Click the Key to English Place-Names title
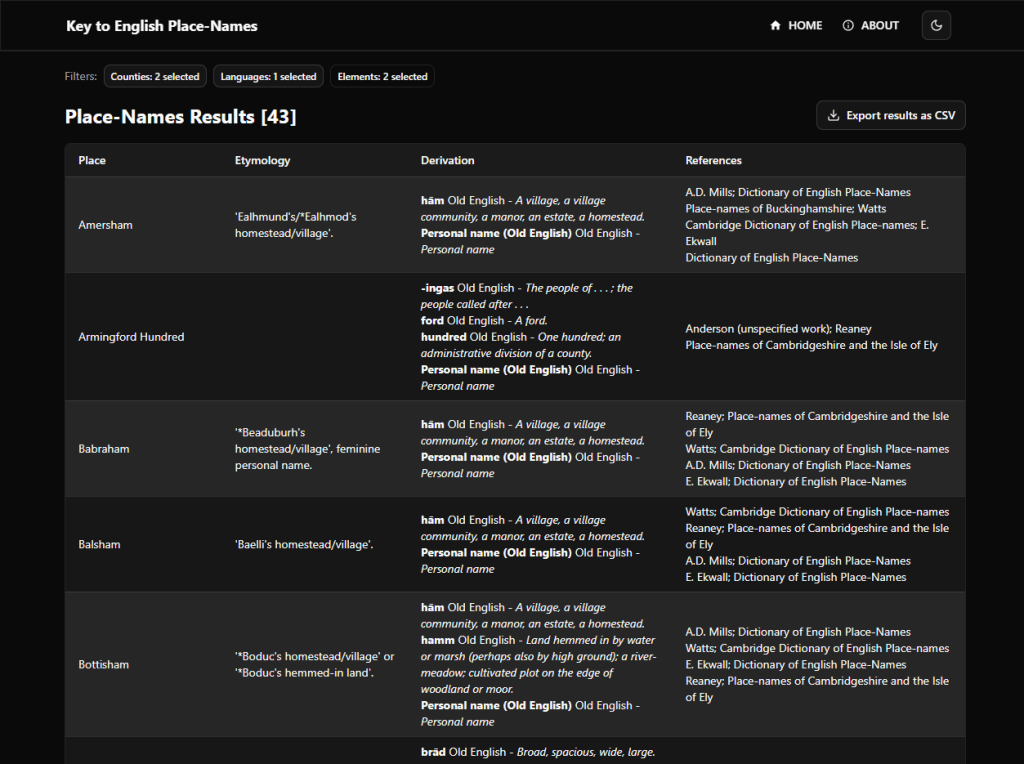This screenshot has height=764, width=1024. 162,26
